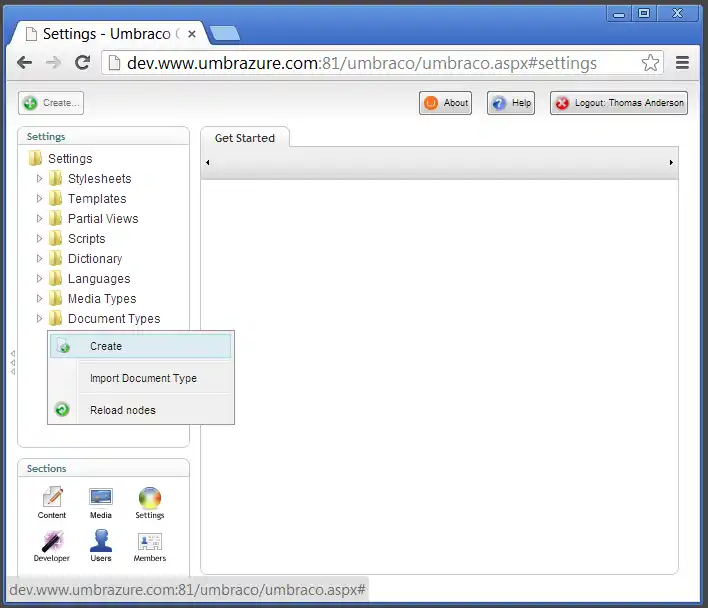Screen dimensions: 708x608
Task: Click the browser back arrow
Action: tap(24, 62)
